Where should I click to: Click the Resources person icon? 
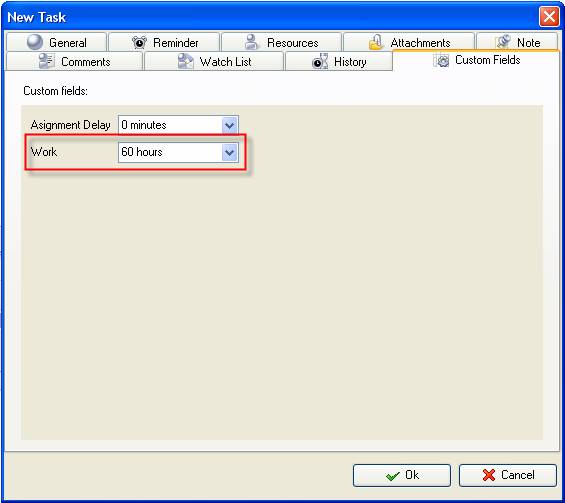(x=252, y=42)
